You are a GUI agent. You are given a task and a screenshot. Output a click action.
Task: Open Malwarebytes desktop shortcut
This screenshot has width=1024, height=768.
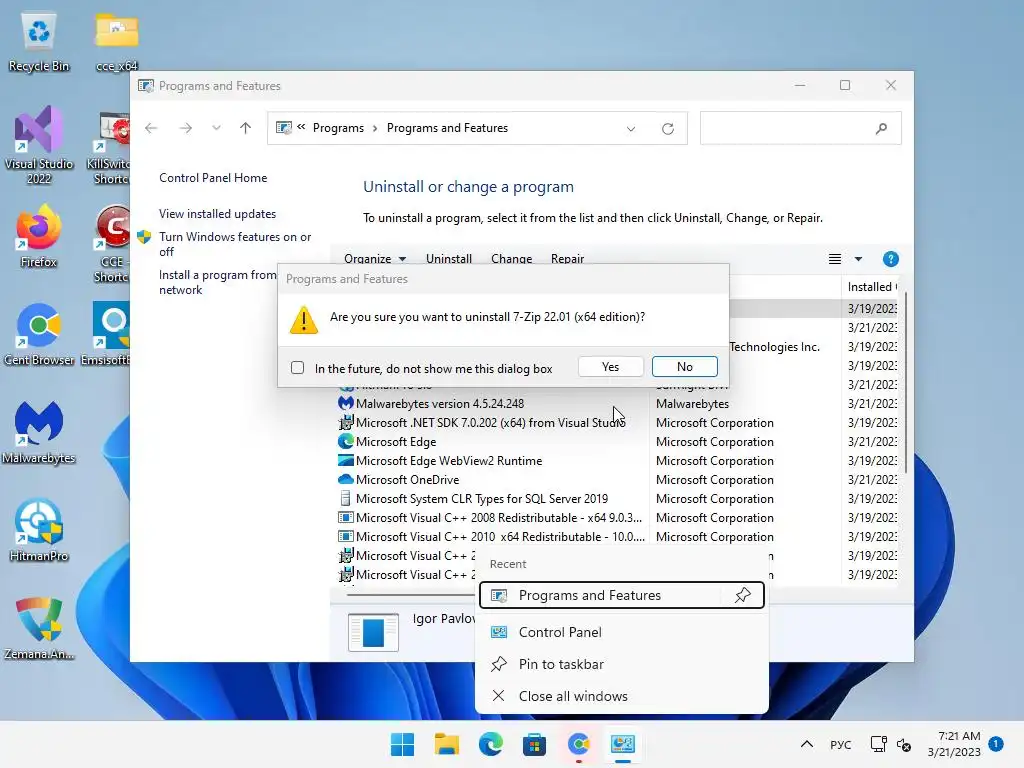pos(39,432)
